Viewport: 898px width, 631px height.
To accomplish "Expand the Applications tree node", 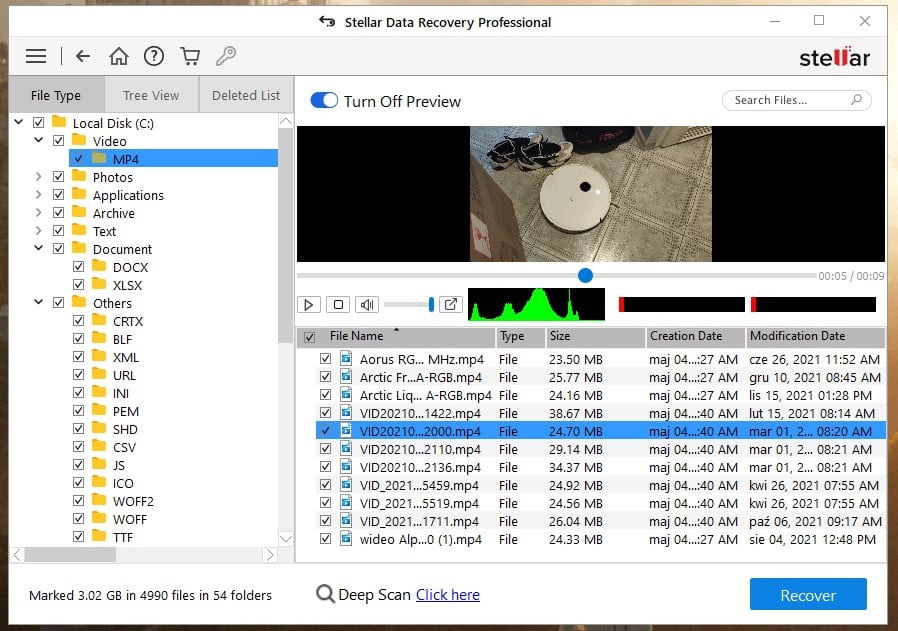I will 38,195.
